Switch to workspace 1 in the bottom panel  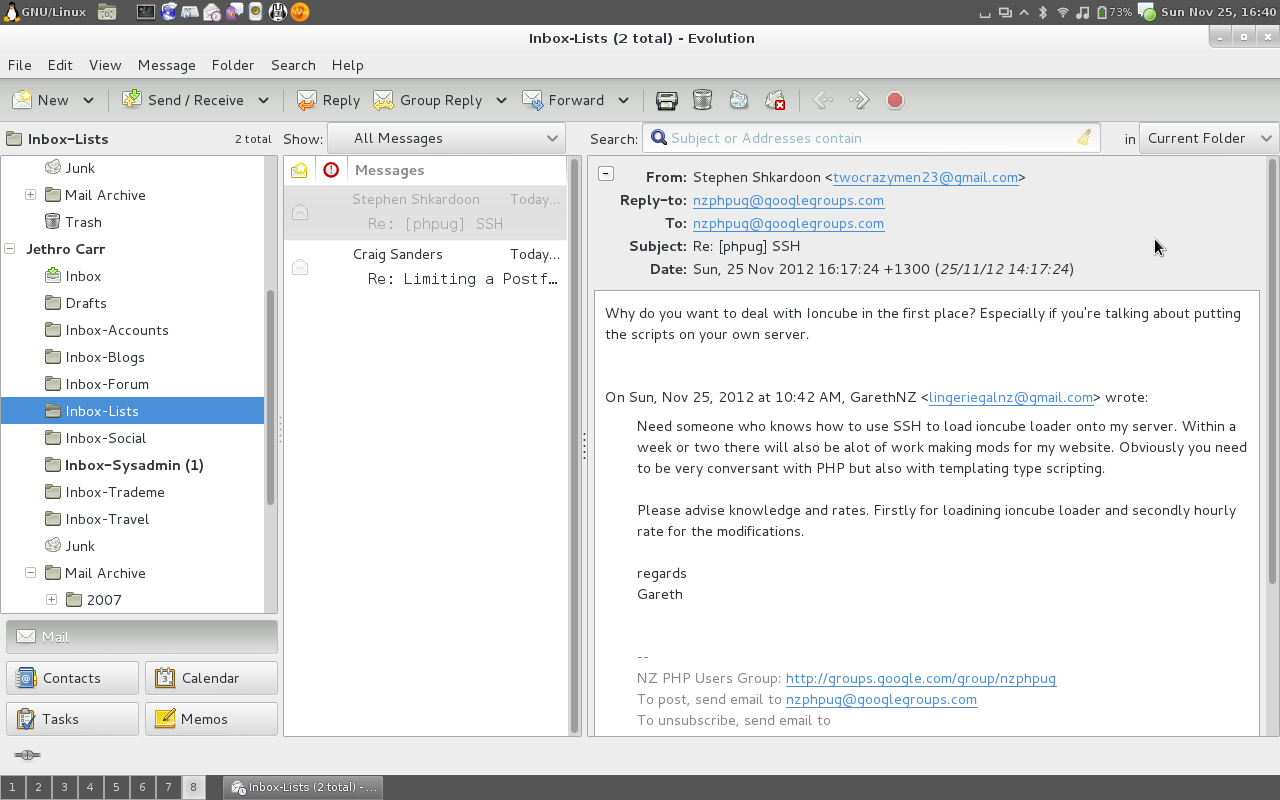pyautogui.click(x=13, y=788)
